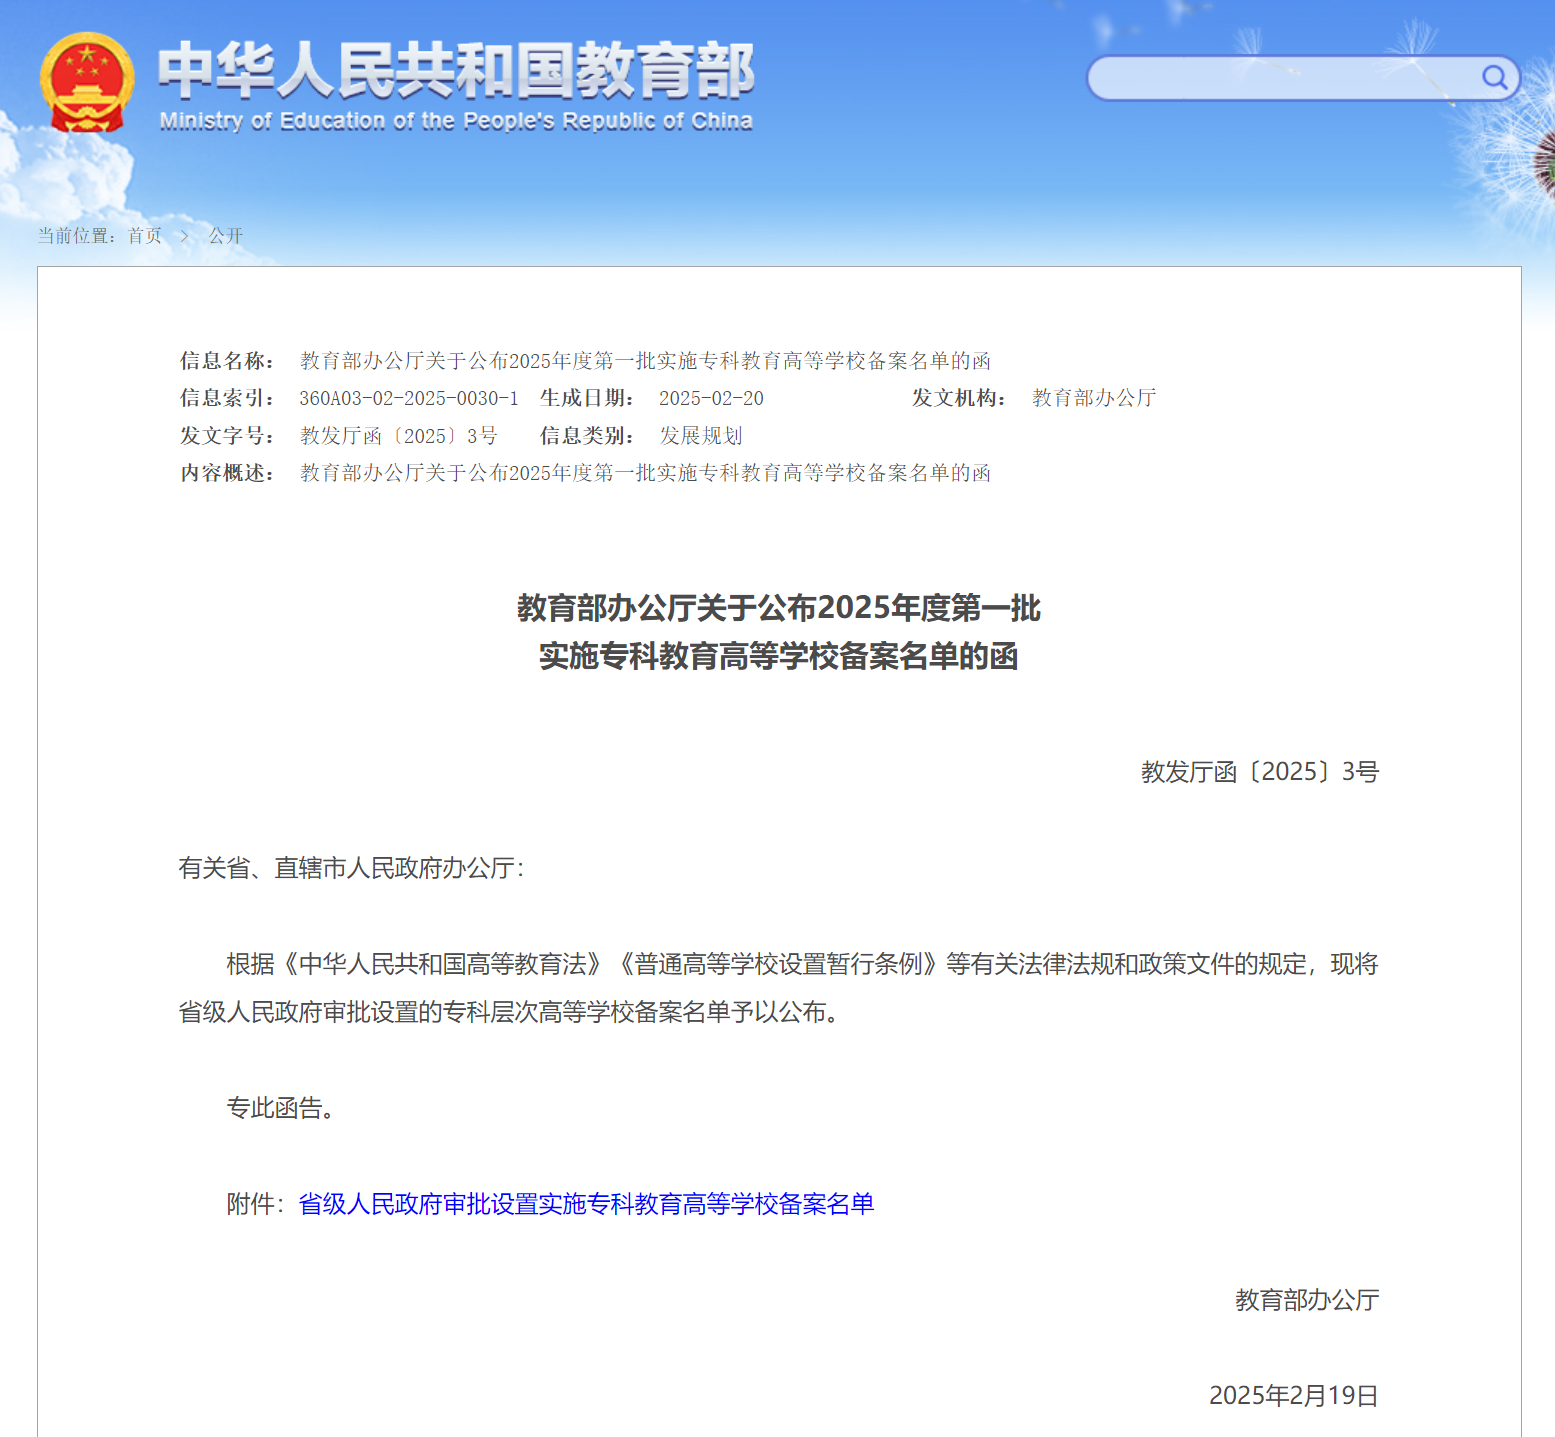Image resolution: width=1555 pixels, height=1437 pixels.
Task: Click the 信息类别 label
Action: point(588,436)
